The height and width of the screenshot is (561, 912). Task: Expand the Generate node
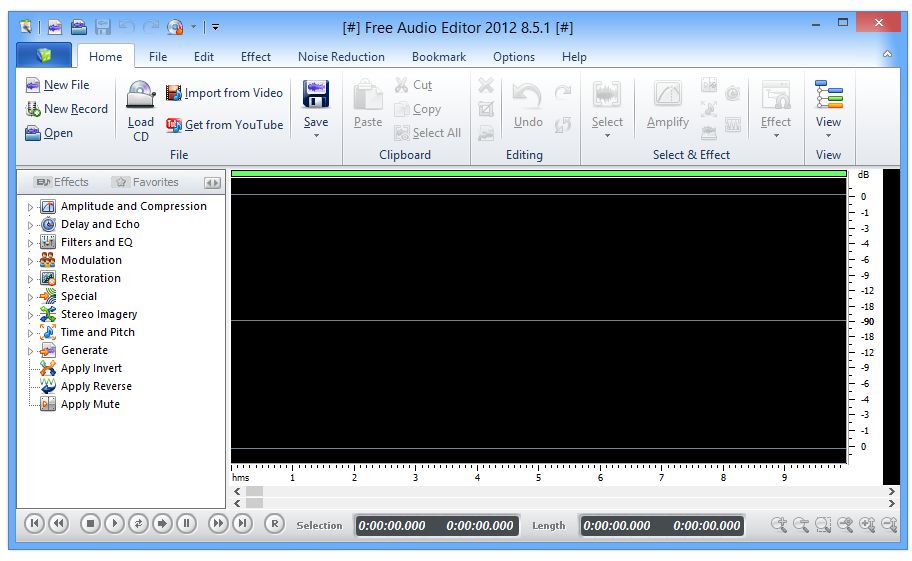coord(30,351)
